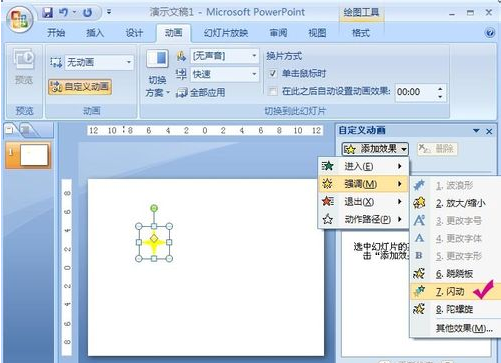The width and height of the screenshot is (501, 363).
Task: Switch to the 视图 ribbon tab
Action: pos(317,33)
